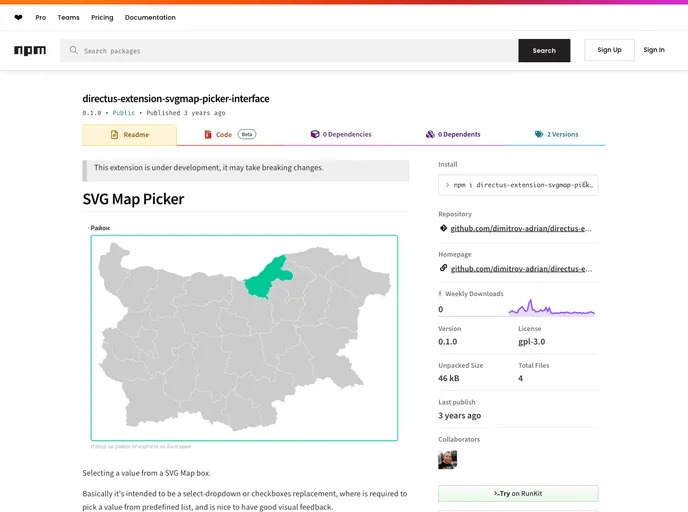Image resolution: width=688 pixels, height=512 pixels.
Task: Click the Total Files value 4
Action: [520, 378]
